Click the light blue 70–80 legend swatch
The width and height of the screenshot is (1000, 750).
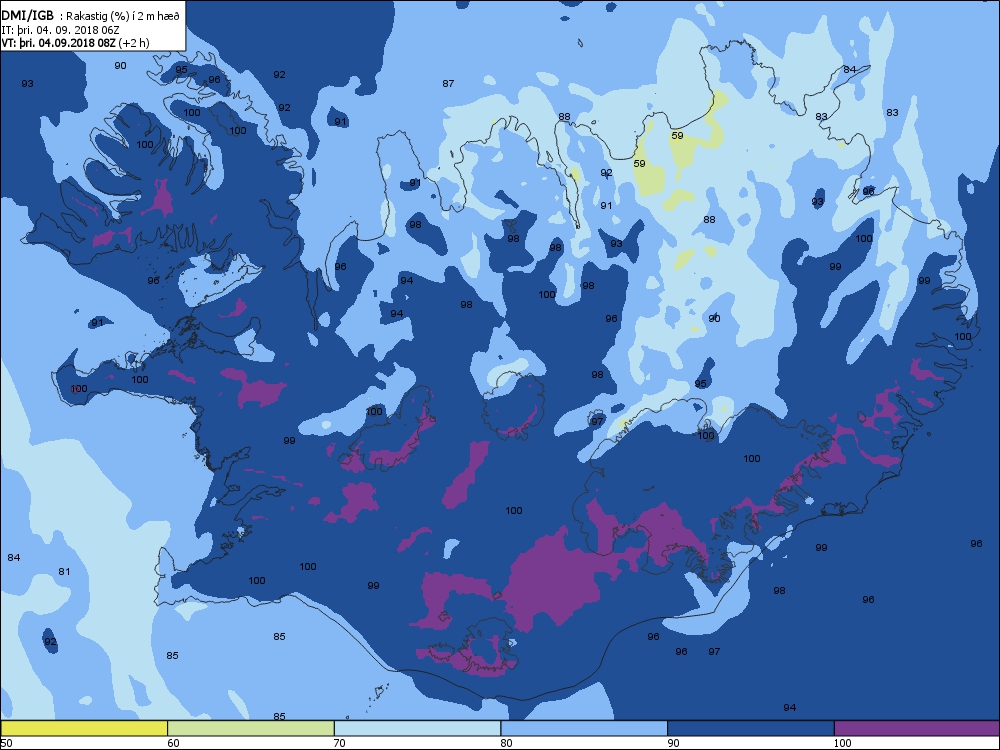[x=417, y=728]
